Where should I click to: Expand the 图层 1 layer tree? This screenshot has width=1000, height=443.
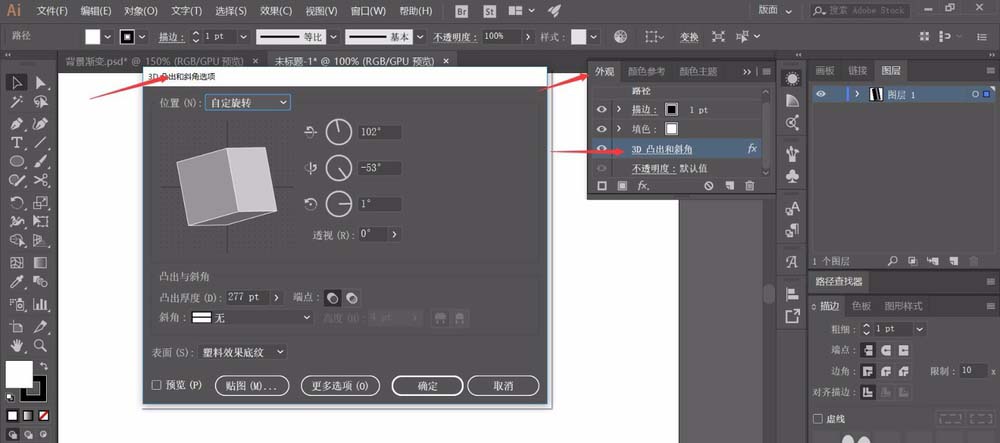pyautogui.click(x=857, y=94)
